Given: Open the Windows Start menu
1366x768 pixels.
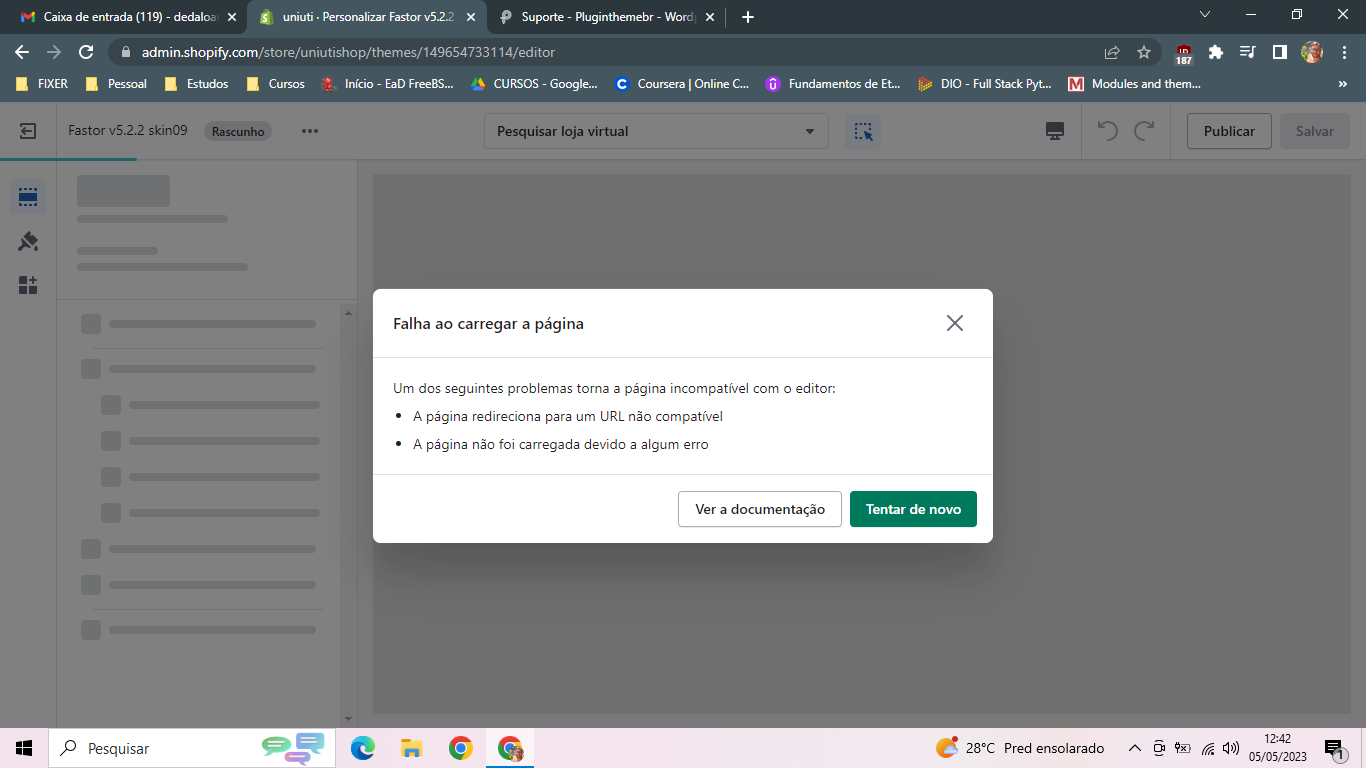Looking at the screenshot, I should point(24,748).
